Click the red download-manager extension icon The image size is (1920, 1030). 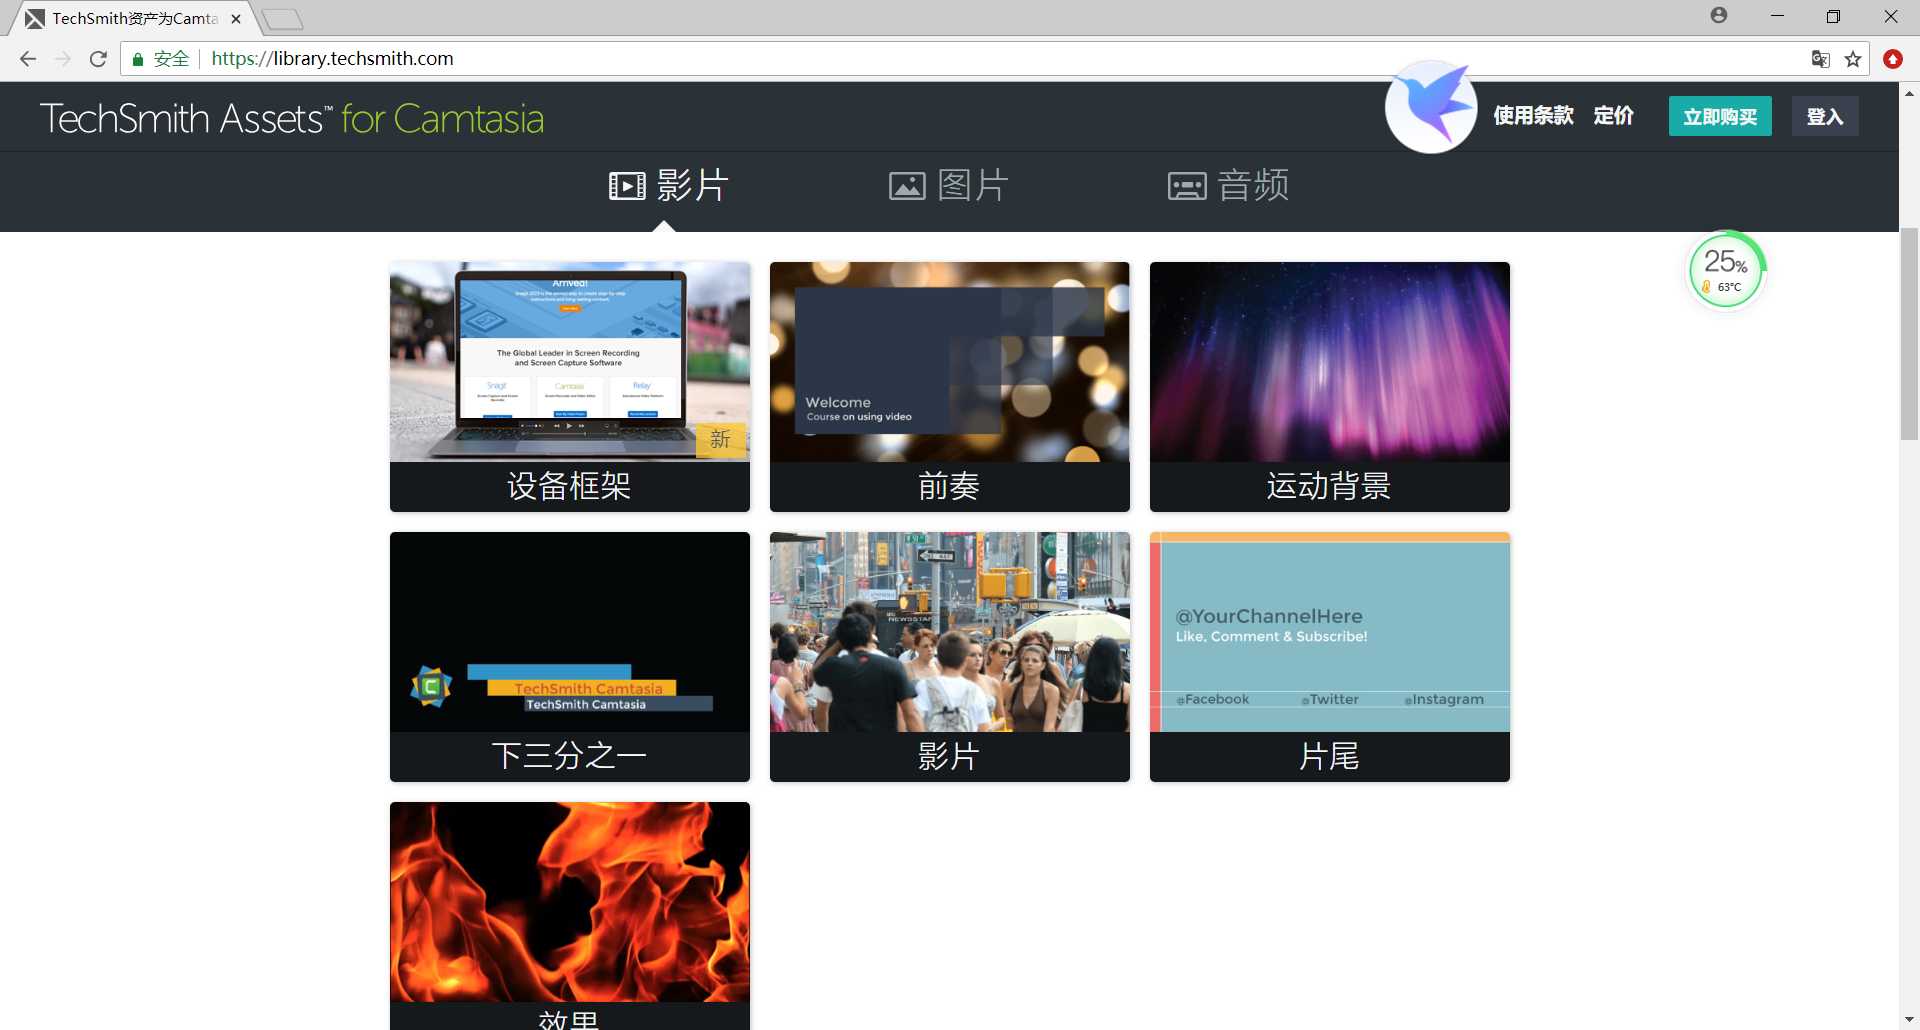tap(1893, 59)
